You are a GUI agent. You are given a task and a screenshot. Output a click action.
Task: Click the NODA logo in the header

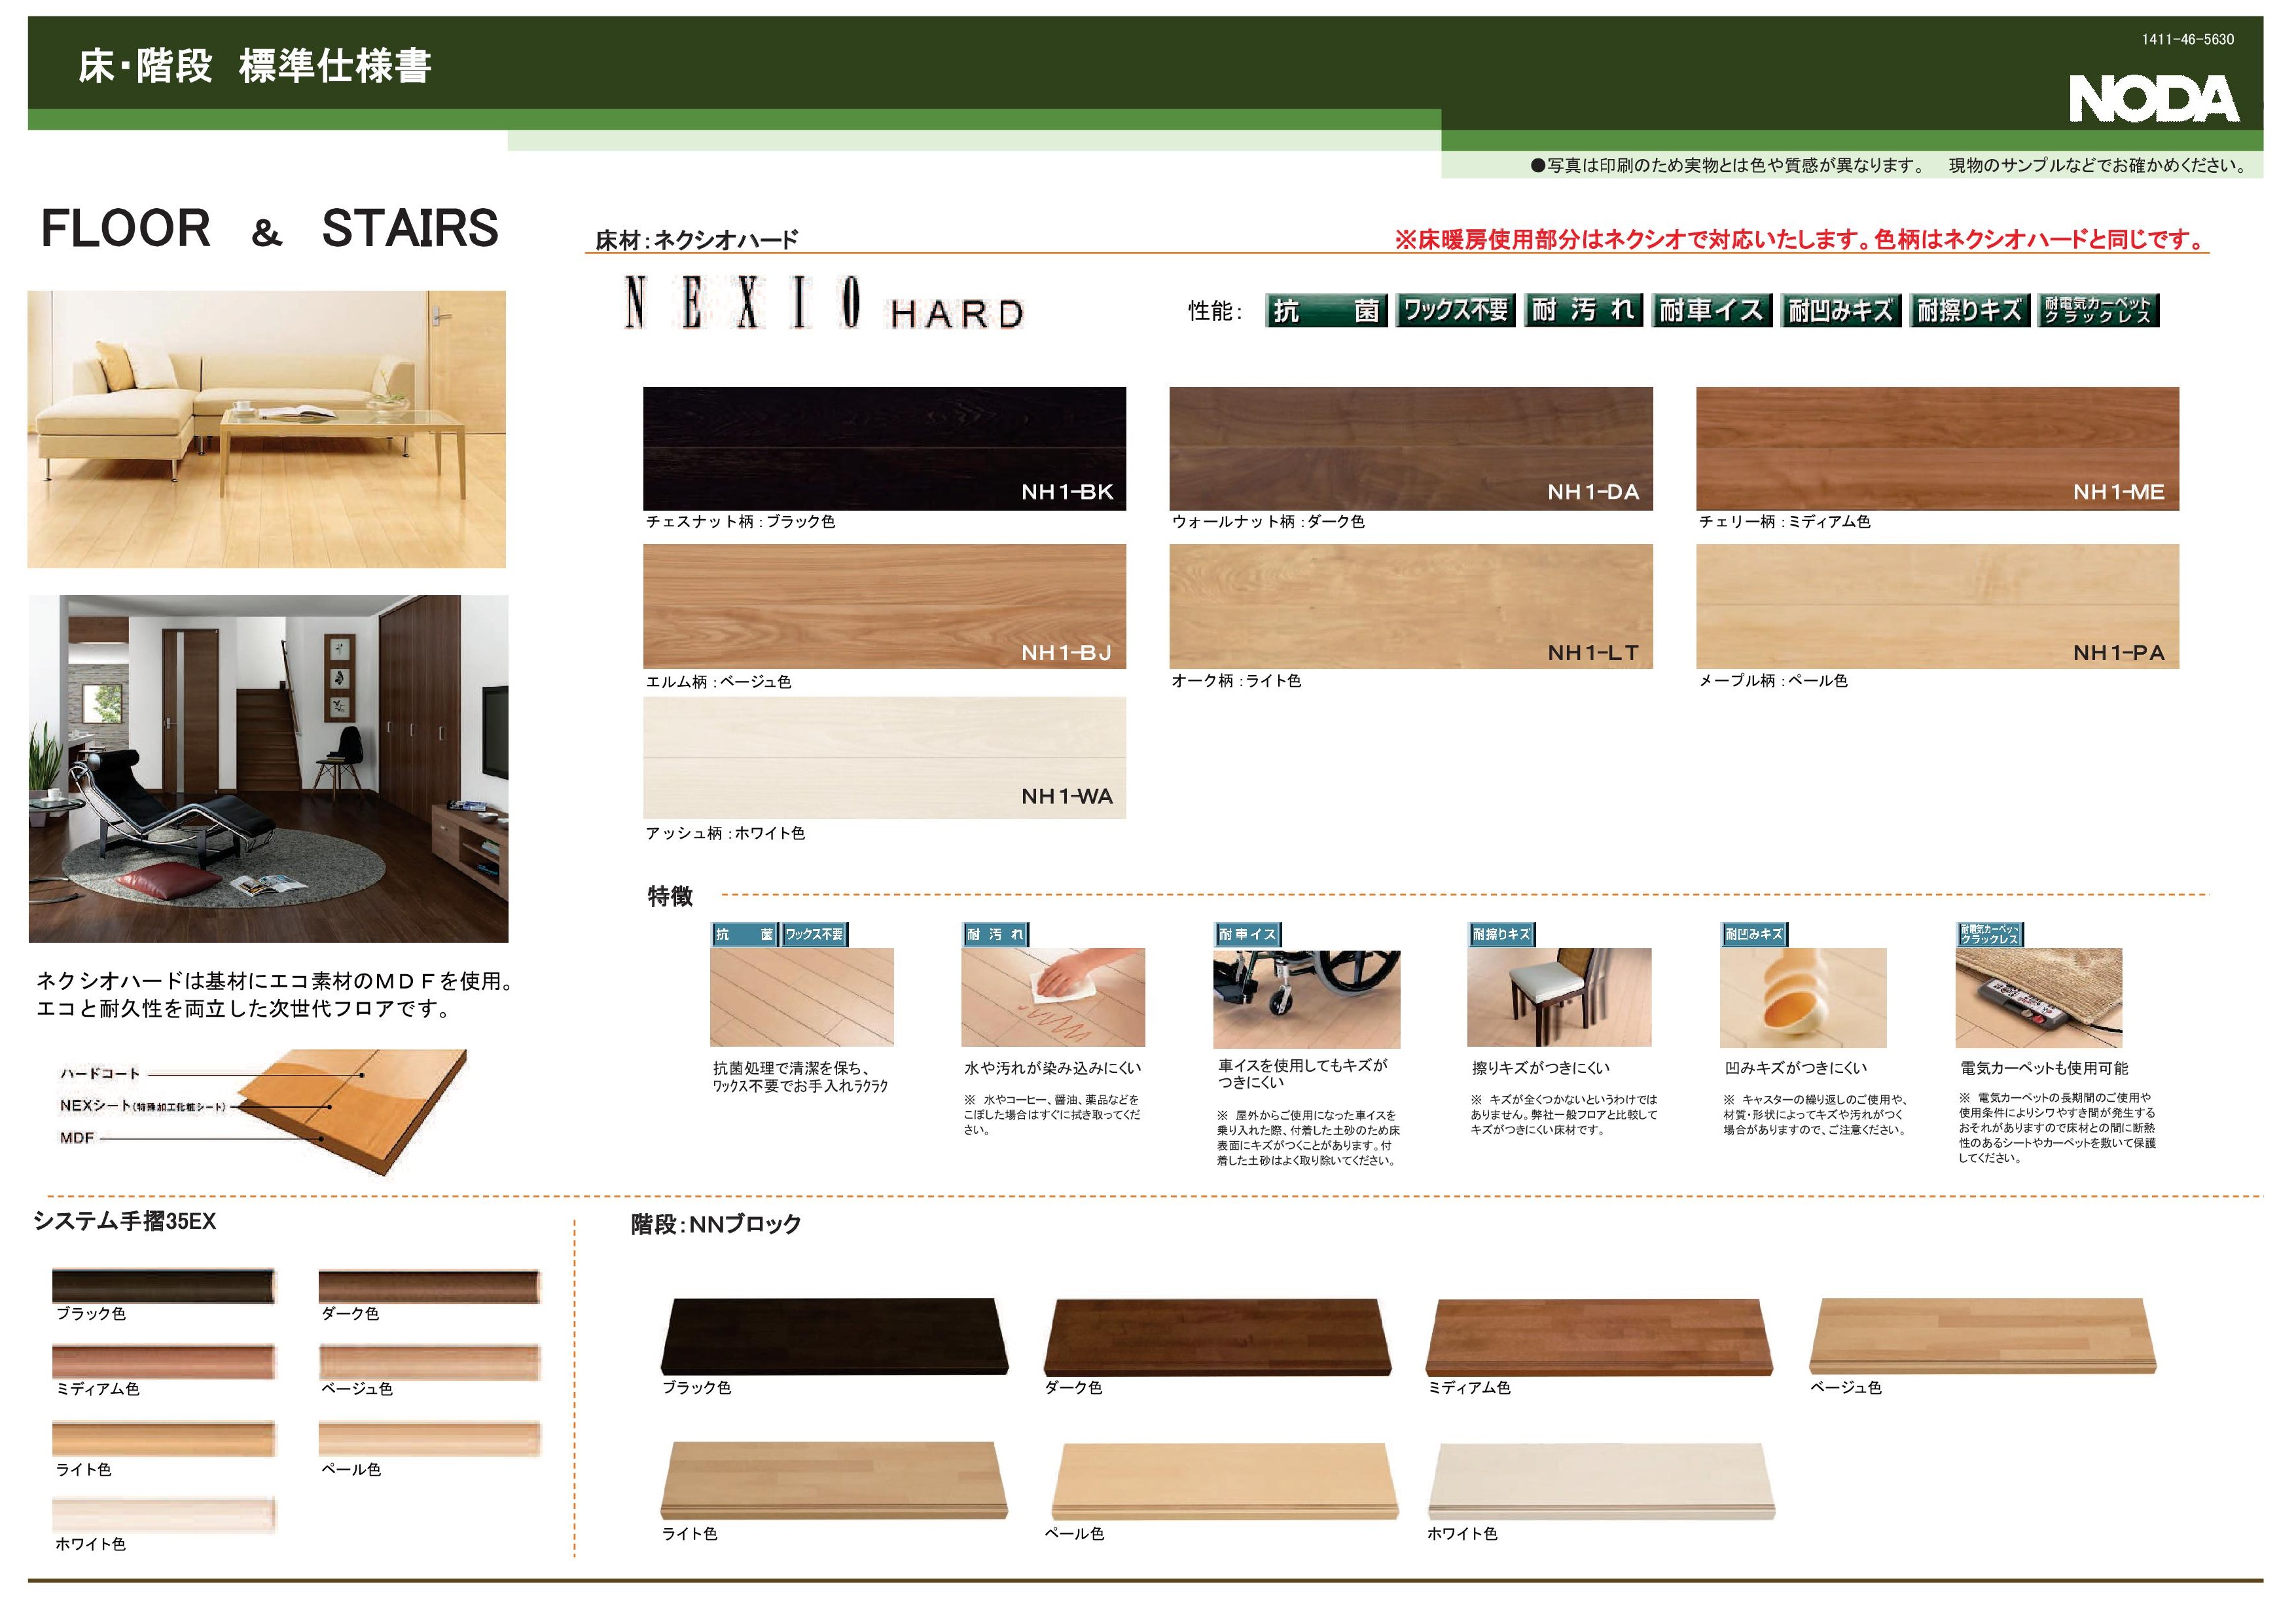pyautogui.click(x=2153, y=99)
